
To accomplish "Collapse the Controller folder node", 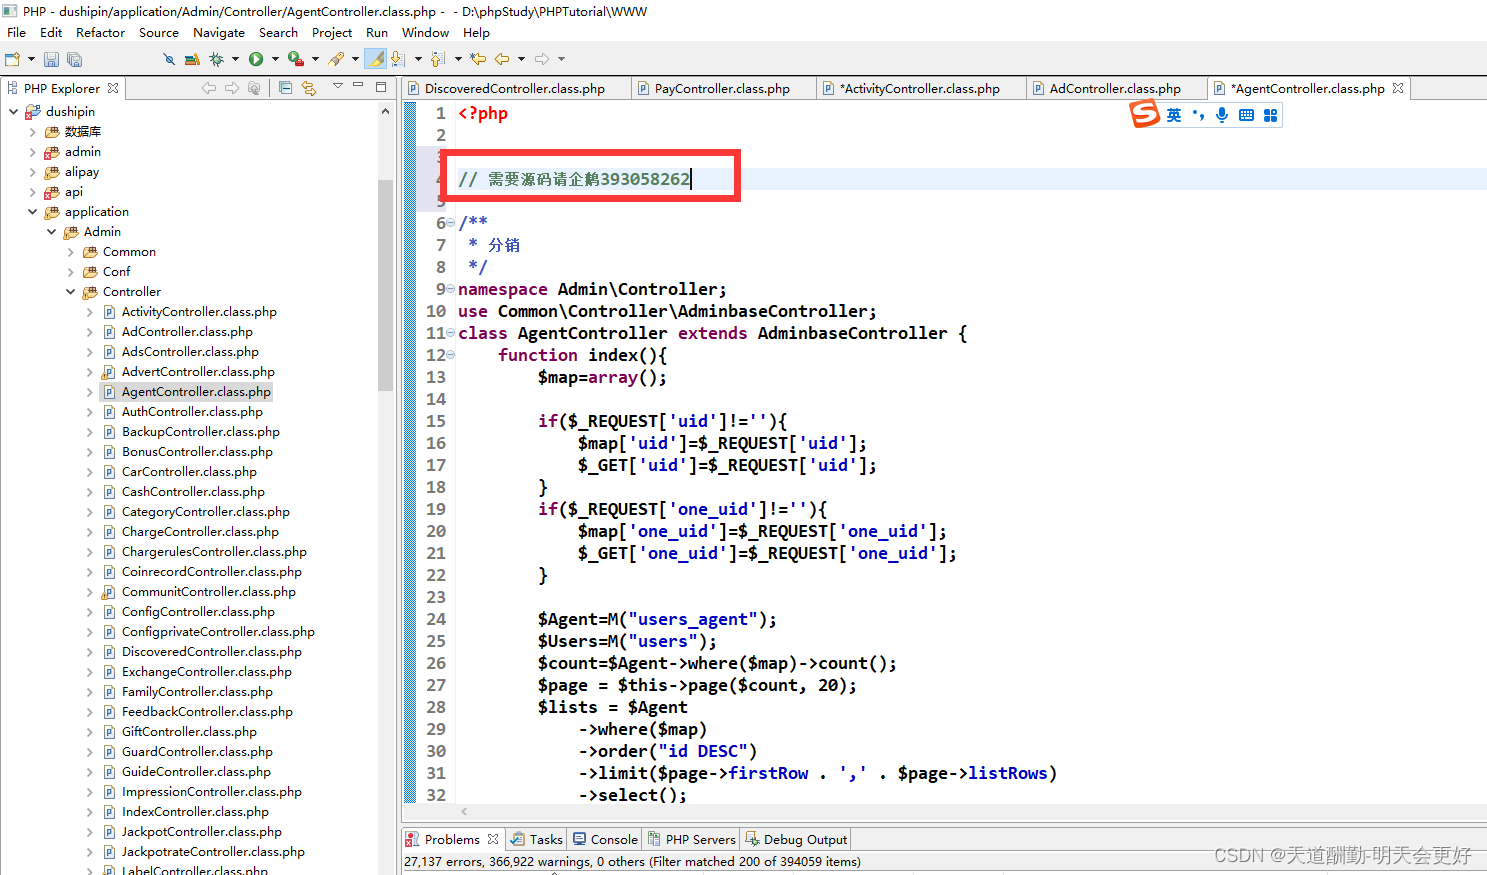I will point(70,292).
